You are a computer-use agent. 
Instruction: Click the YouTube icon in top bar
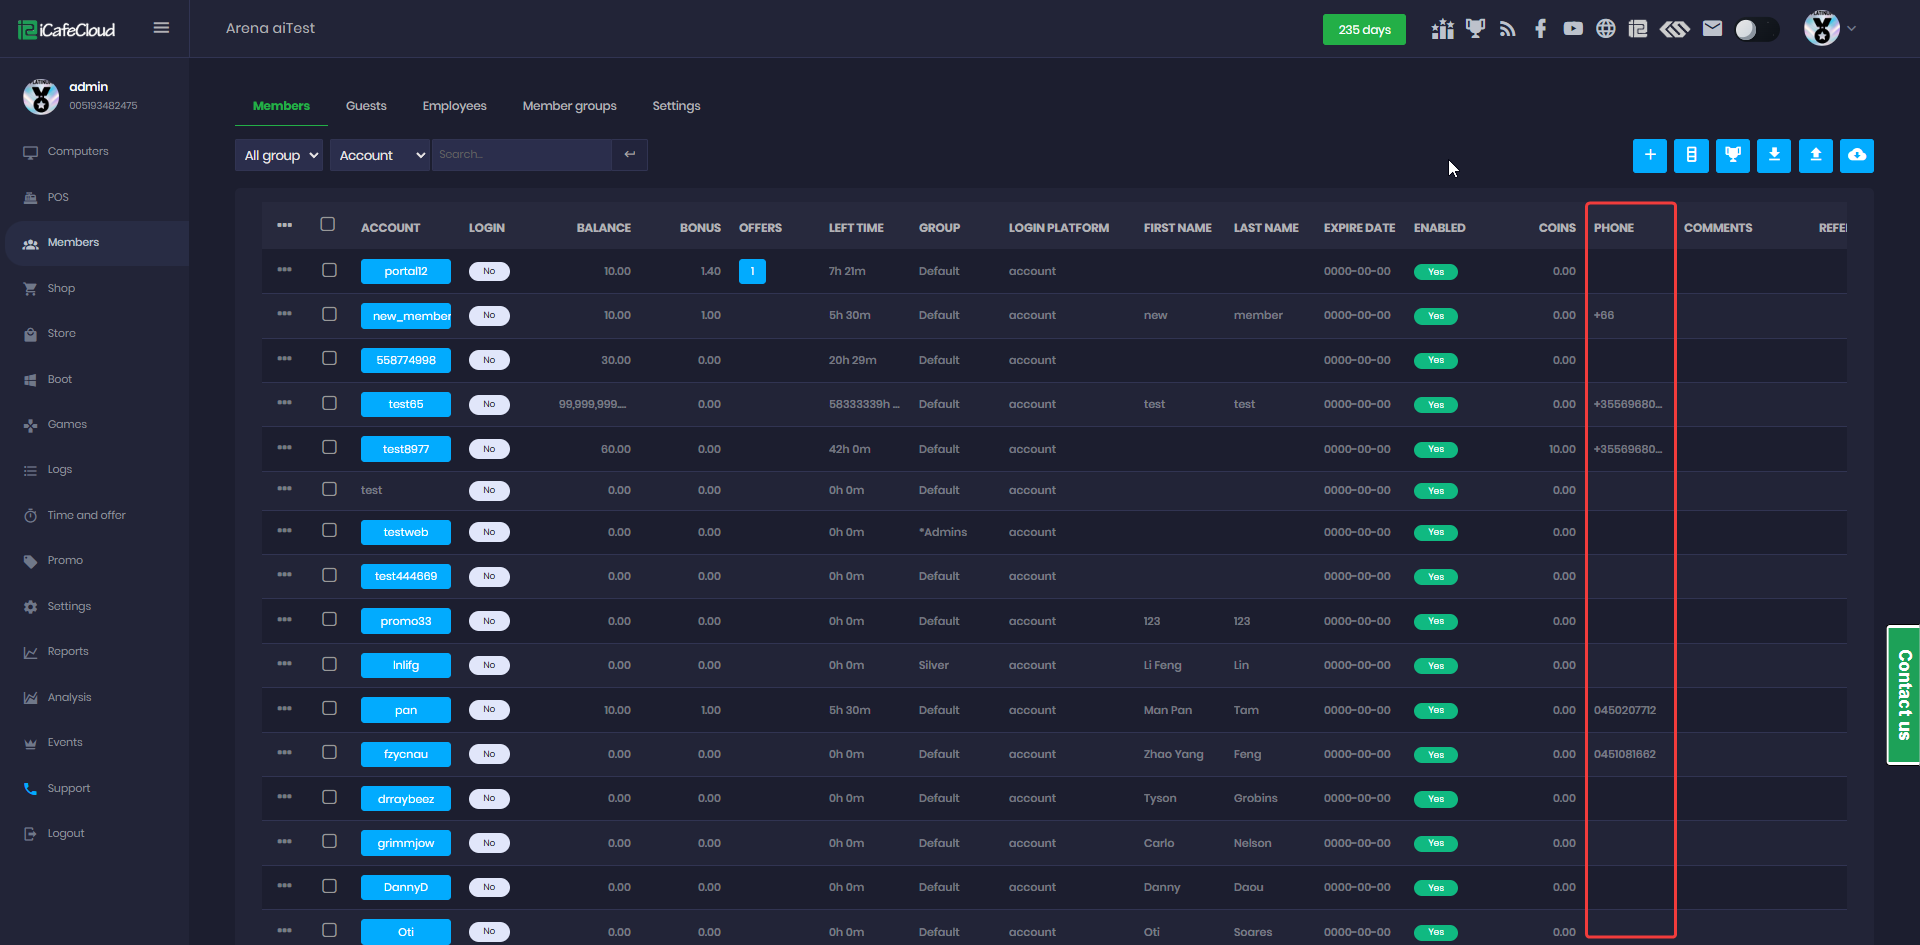click(1573, 29)
